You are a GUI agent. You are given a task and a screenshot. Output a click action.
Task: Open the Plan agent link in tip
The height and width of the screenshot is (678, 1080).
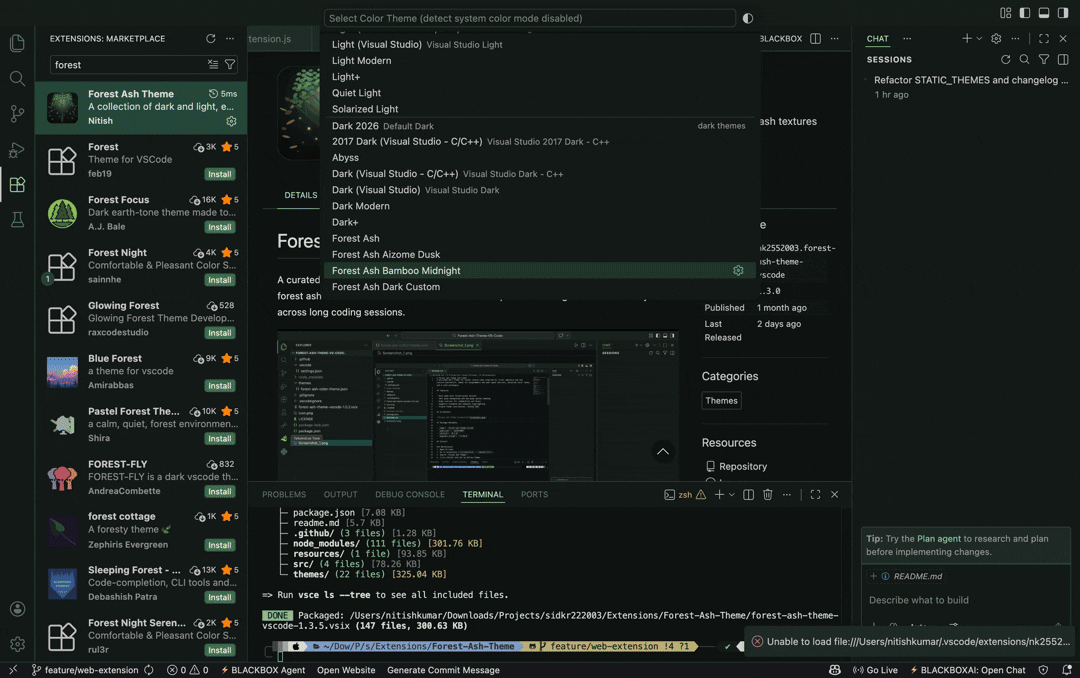point(938,539)
